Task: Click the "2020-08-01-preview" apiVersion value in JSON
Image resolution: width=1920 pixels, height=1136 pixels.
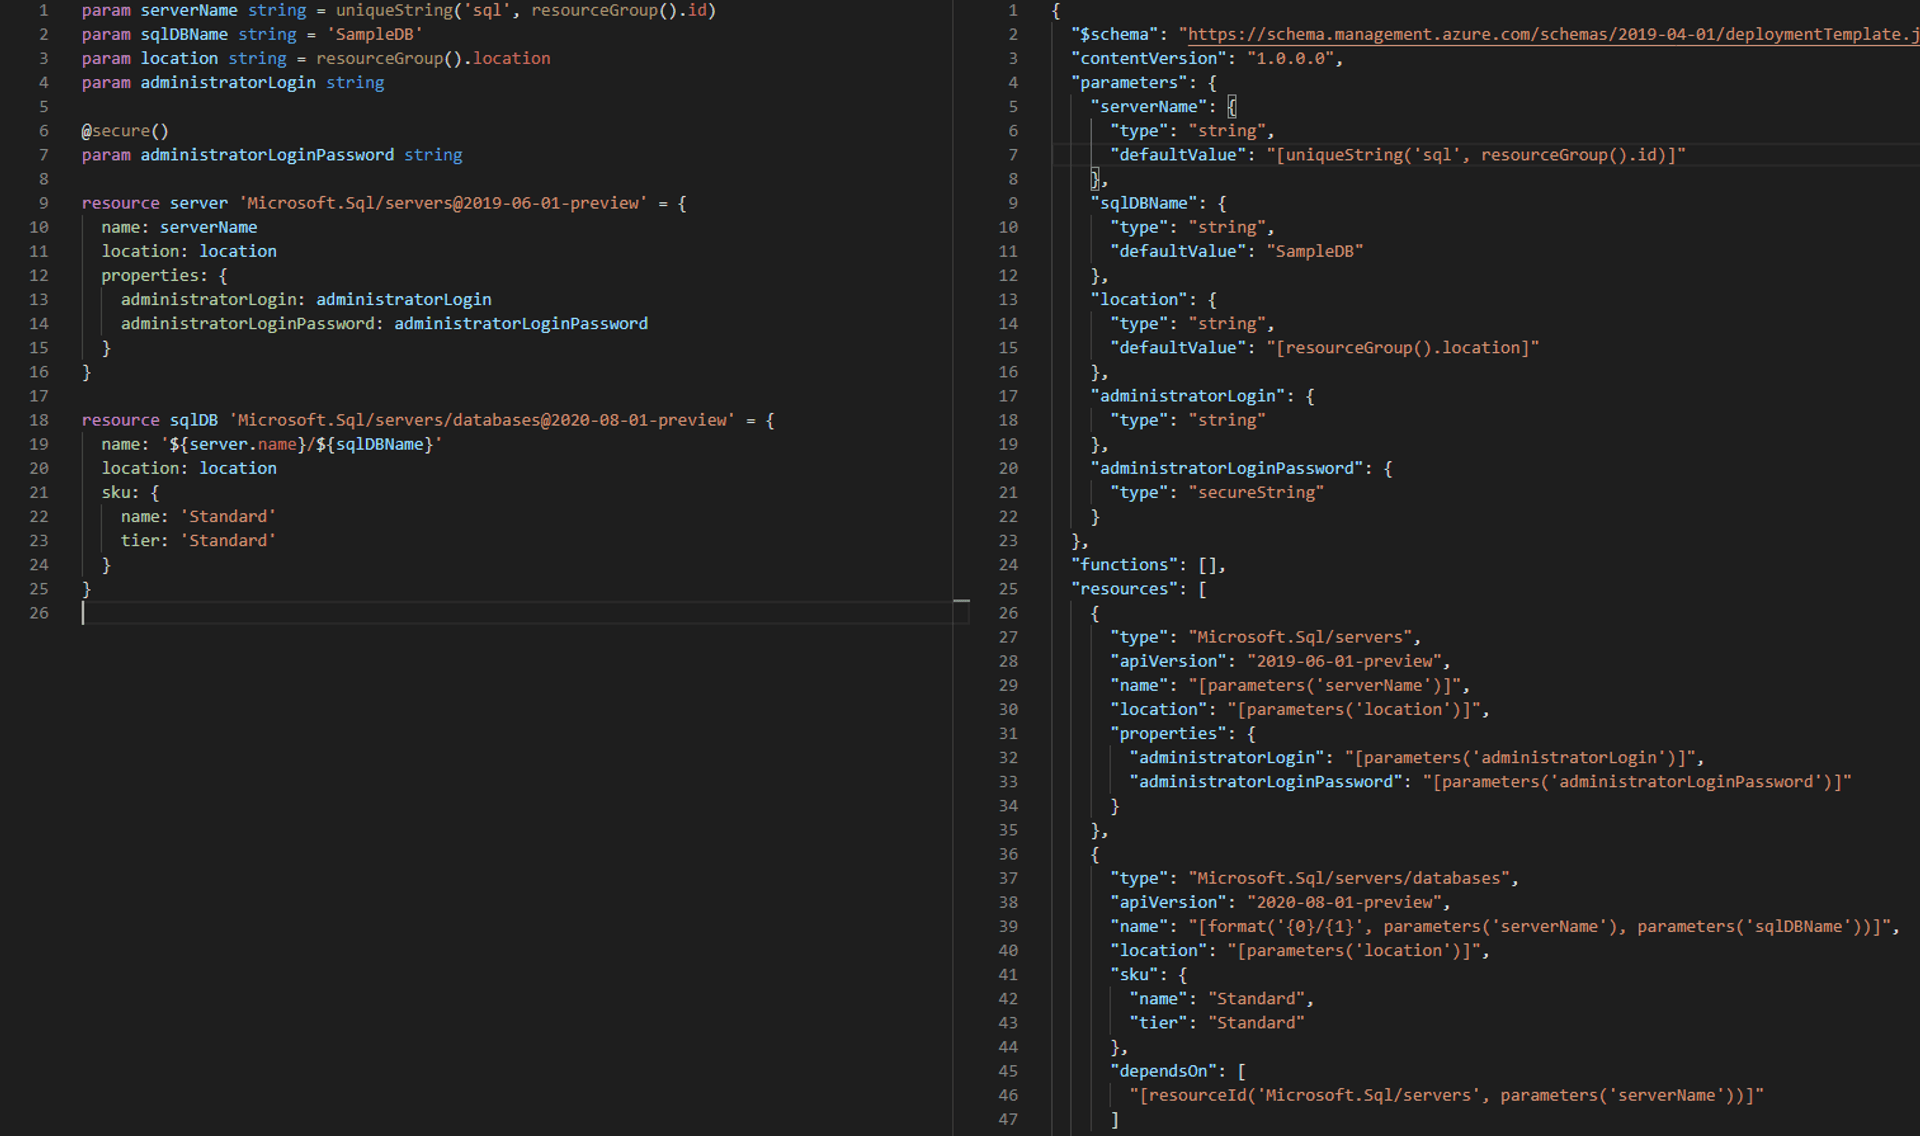Action: (1343, 902)
